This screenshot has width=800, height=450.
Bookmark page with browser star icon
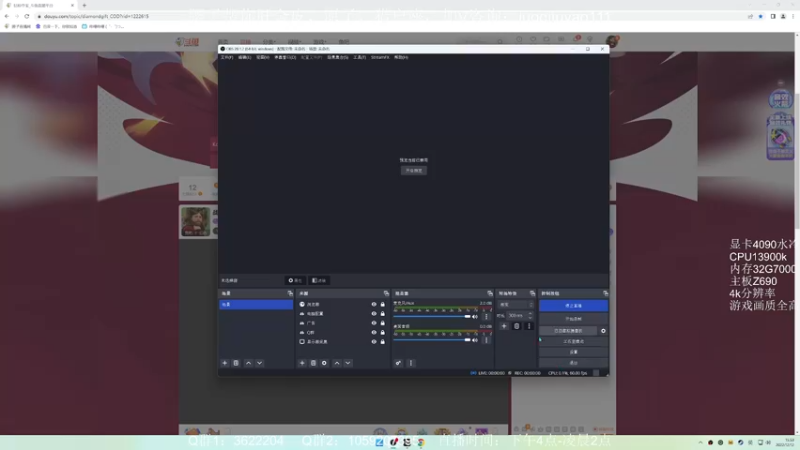tap(760, 16)
